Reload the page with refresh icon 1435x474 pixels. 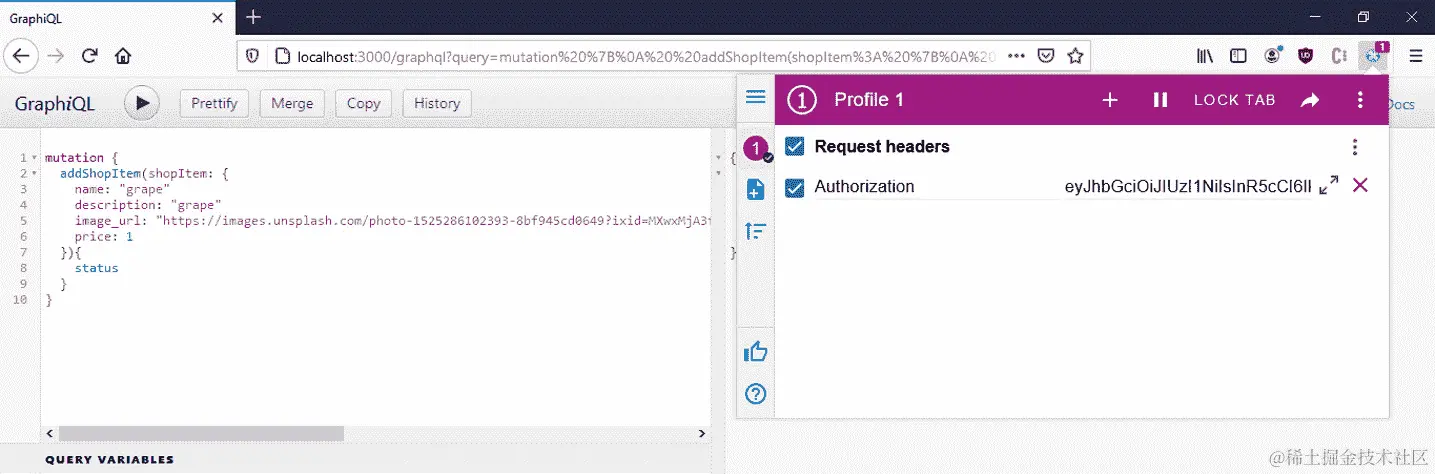[89, 56]
